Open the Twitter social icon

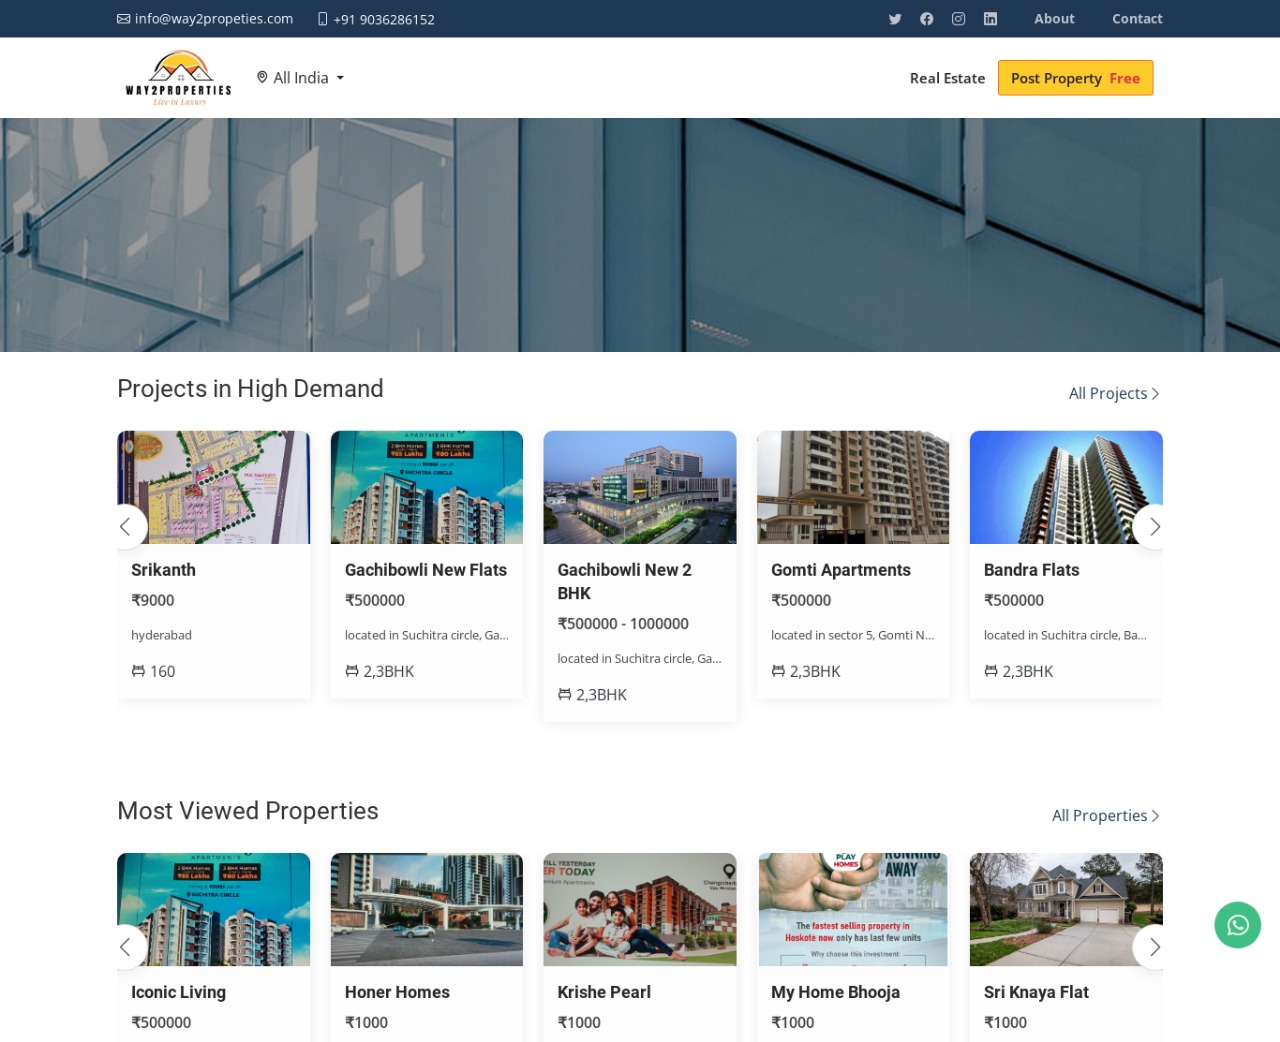pos(895,19)
